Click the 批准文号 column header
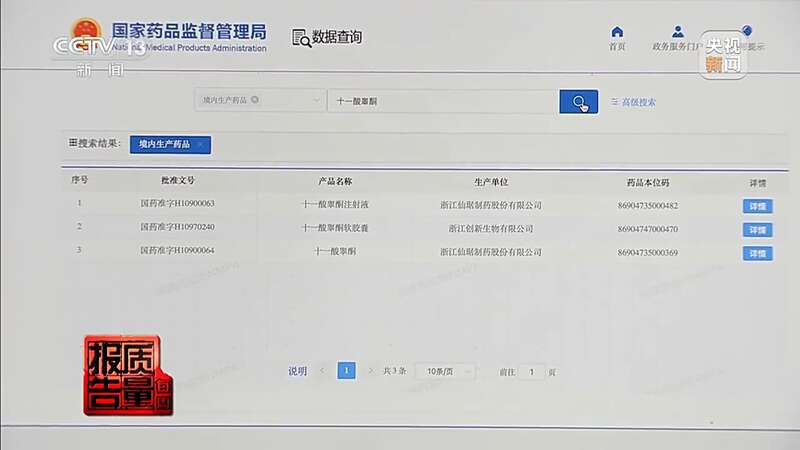The height and width of the screenshot is (450, 800). (x=178, y=181)
